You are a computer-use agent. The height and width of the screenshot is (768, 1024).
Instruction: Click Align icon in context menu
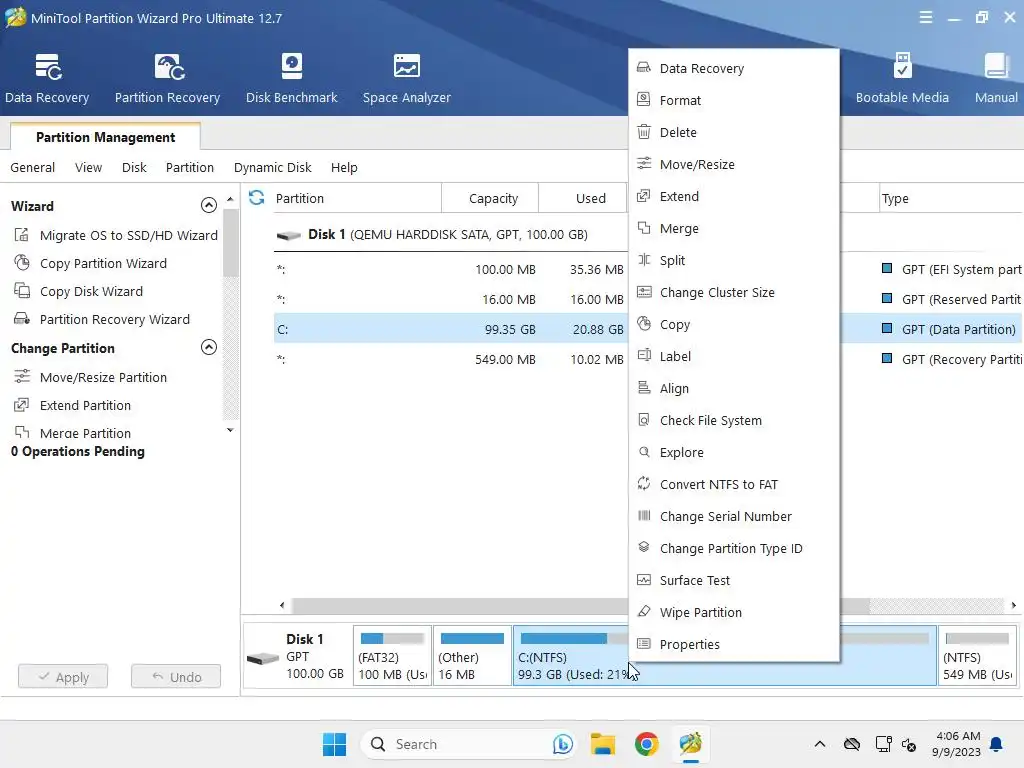(x=644, y=387)
